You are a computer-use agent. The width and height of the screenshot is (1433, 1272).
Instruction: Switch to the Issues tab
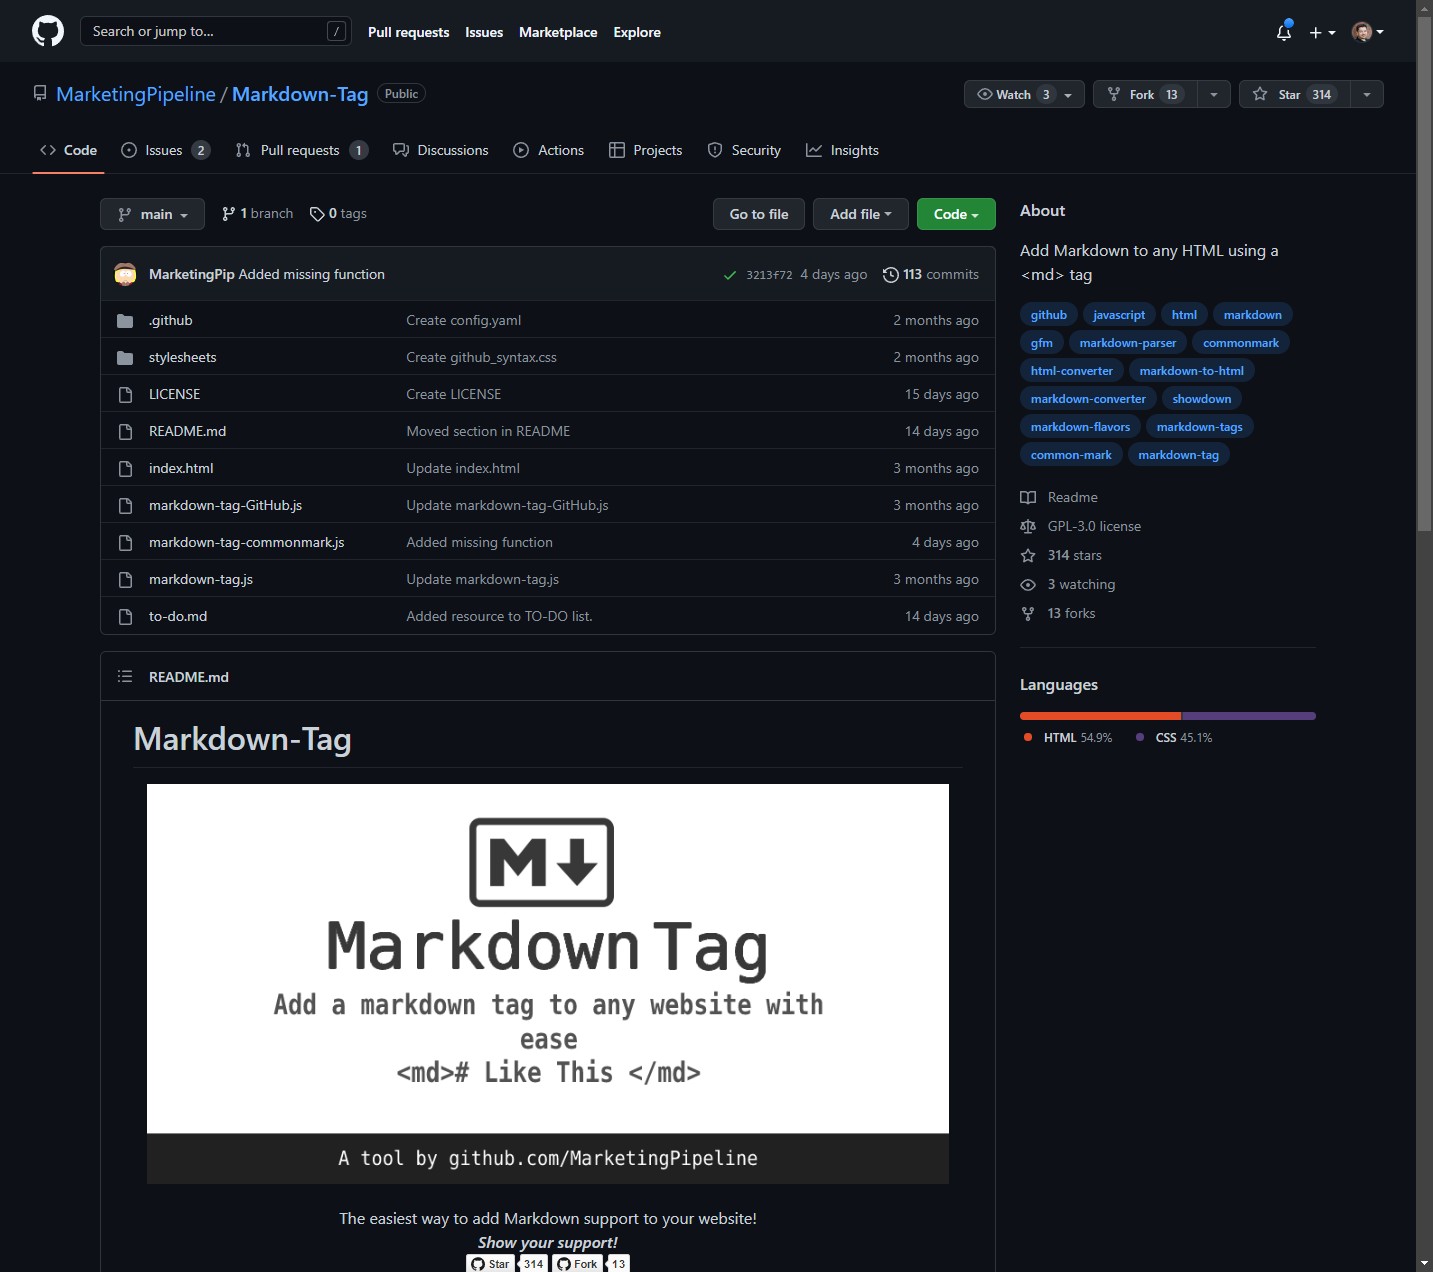164,150
